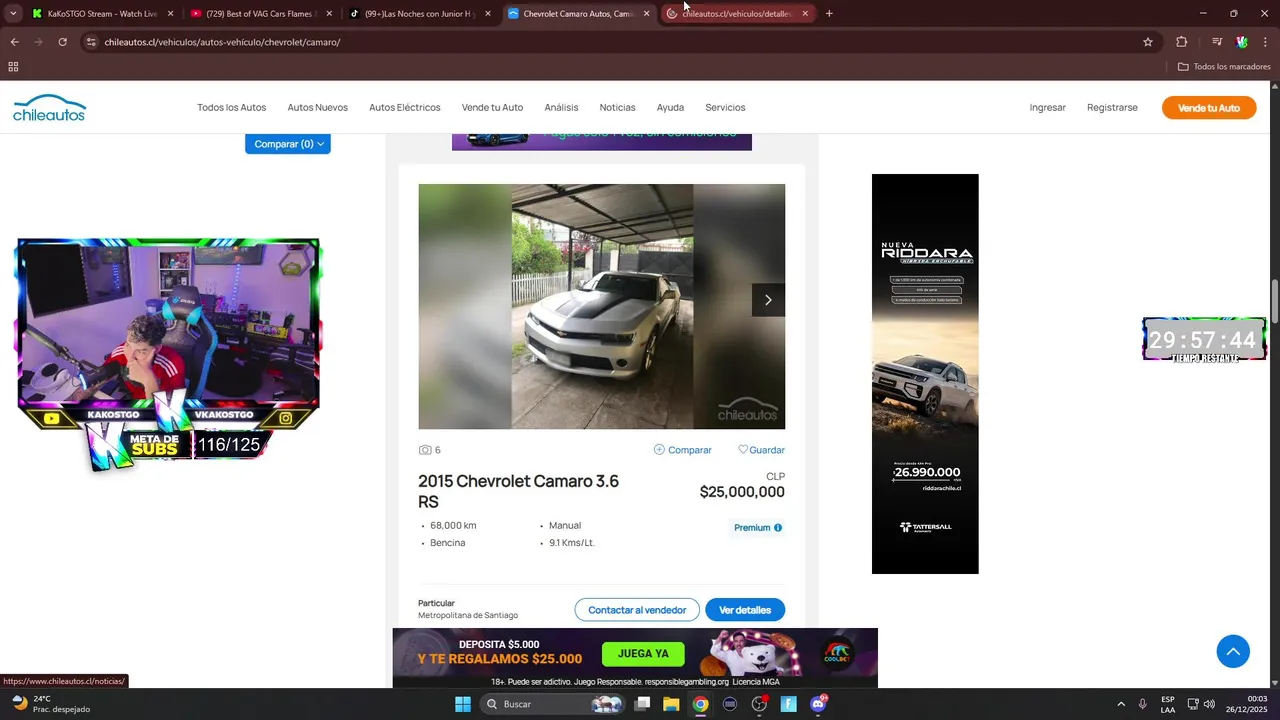Click the Premium info icon
Viewport: 1280px width, 720px height.
[778, 528]
